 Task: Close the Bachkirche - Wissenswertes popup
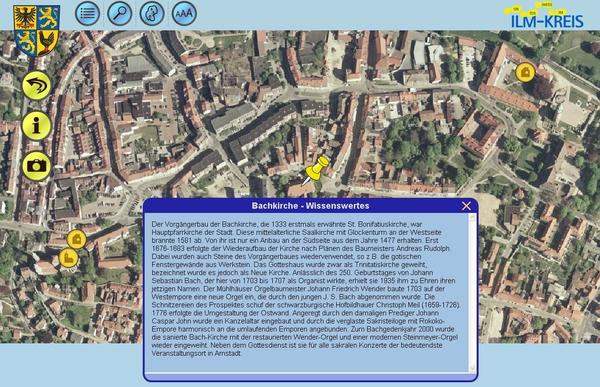point(466,206)
